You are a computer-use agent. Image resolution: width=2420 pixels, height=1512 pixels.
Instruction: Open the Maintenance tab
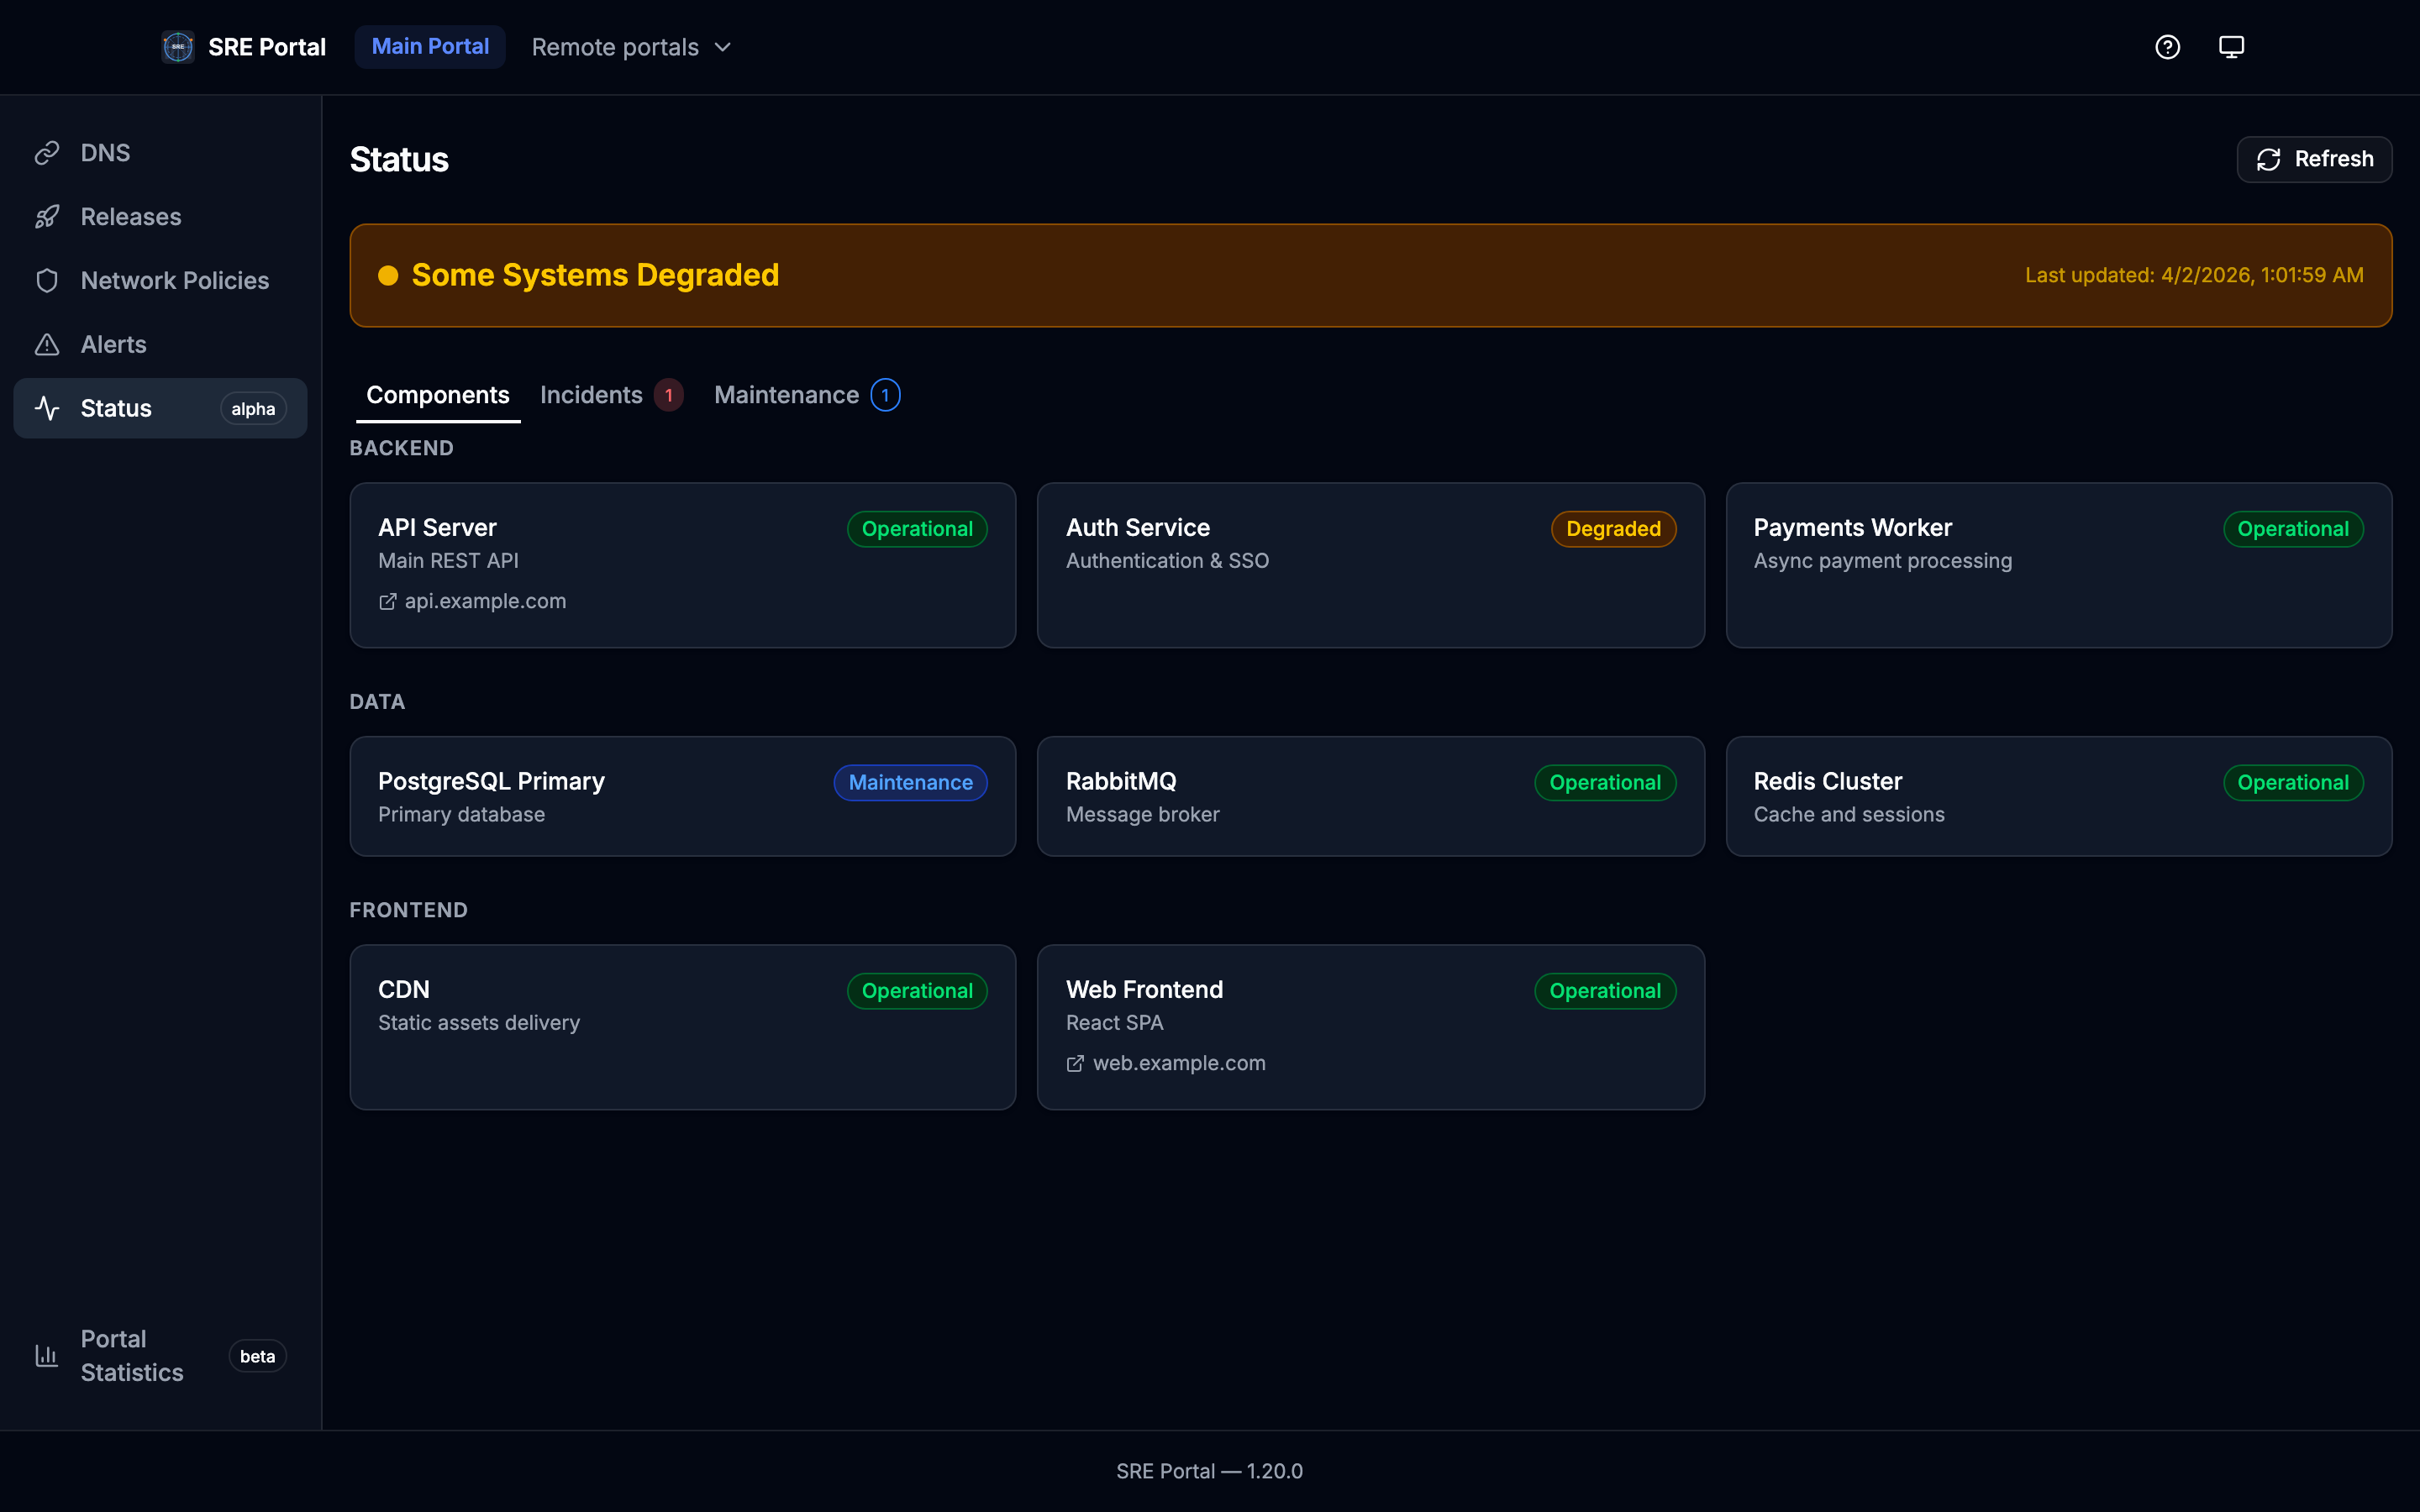(x=786, y=394)
